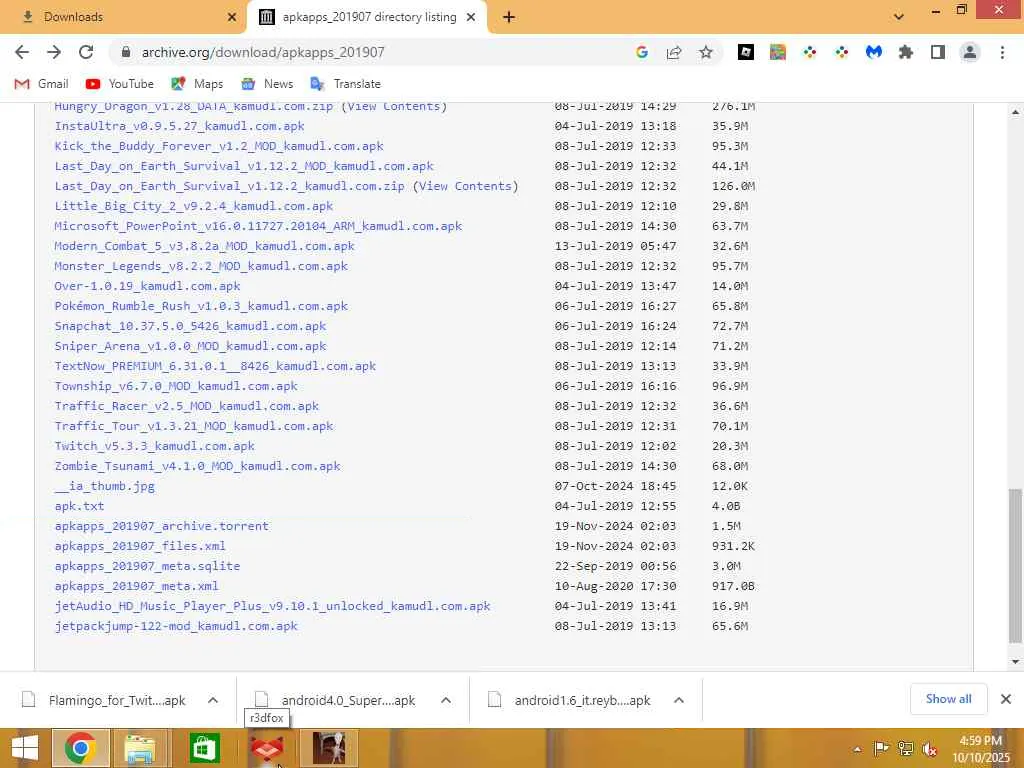The height and width of the screenshot is (768, 1024).
Task: Click the Google search icon in address bar
Action: point(642,52)
